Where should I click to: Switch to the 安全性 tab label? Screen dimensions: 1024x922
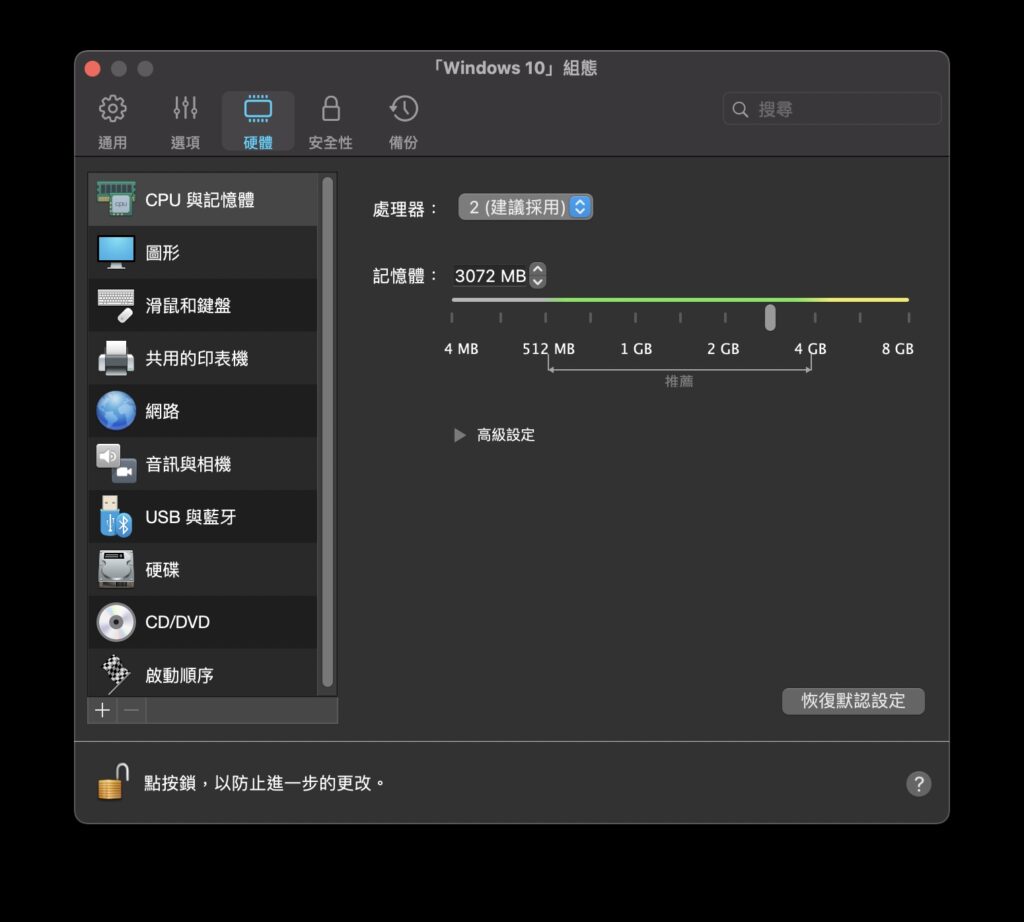[x=330, y=142]
